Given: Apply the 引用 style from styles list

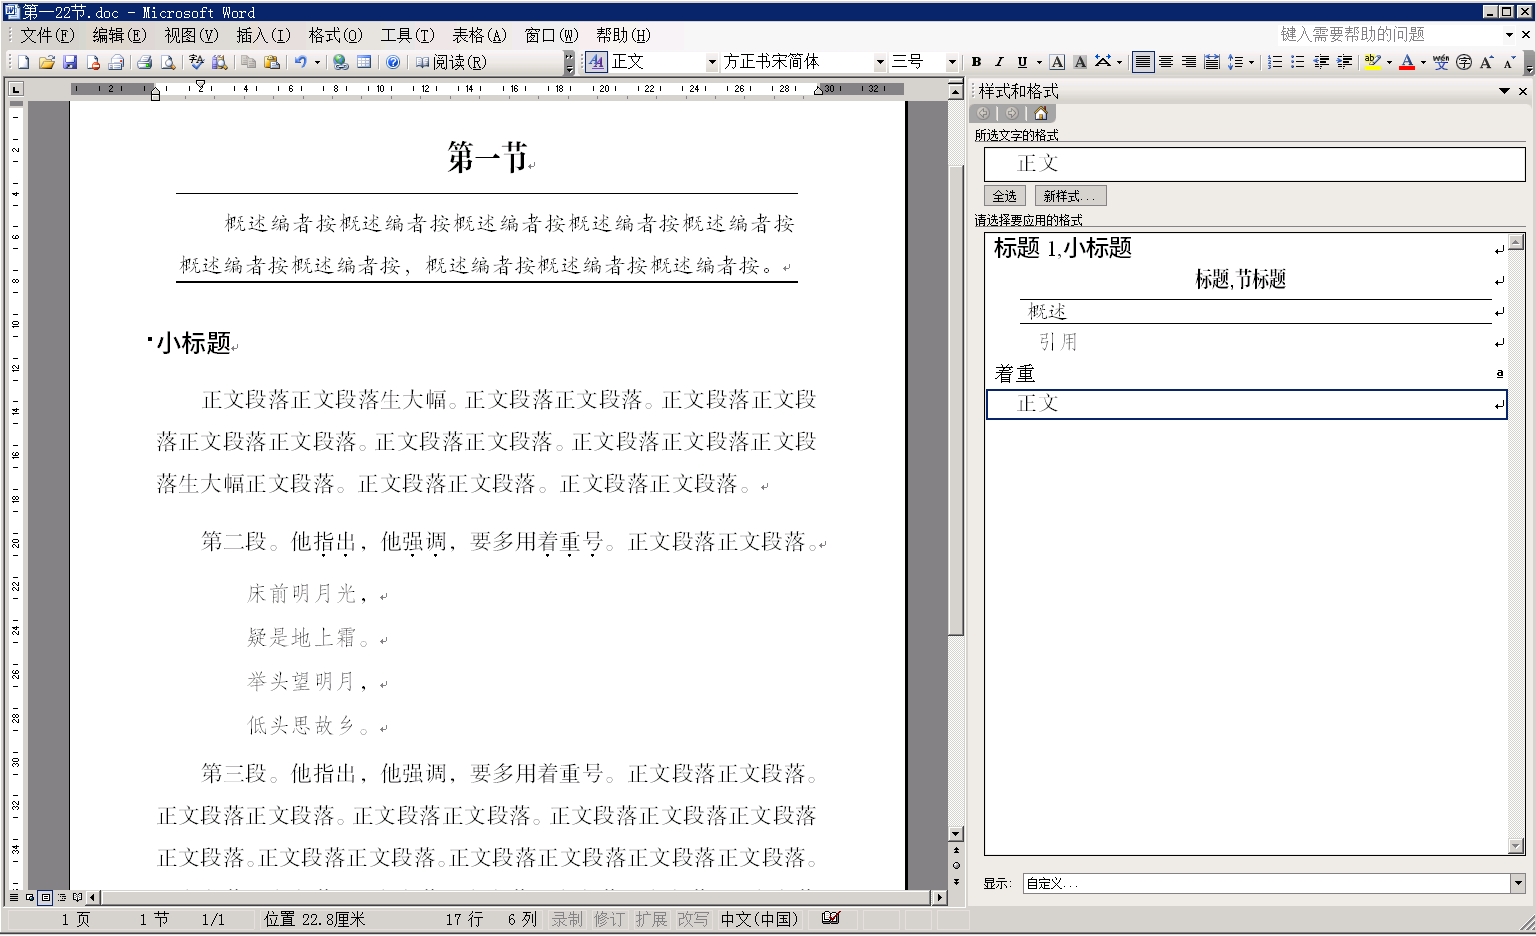Looking at the screenshot, I should coord(1058,342).
